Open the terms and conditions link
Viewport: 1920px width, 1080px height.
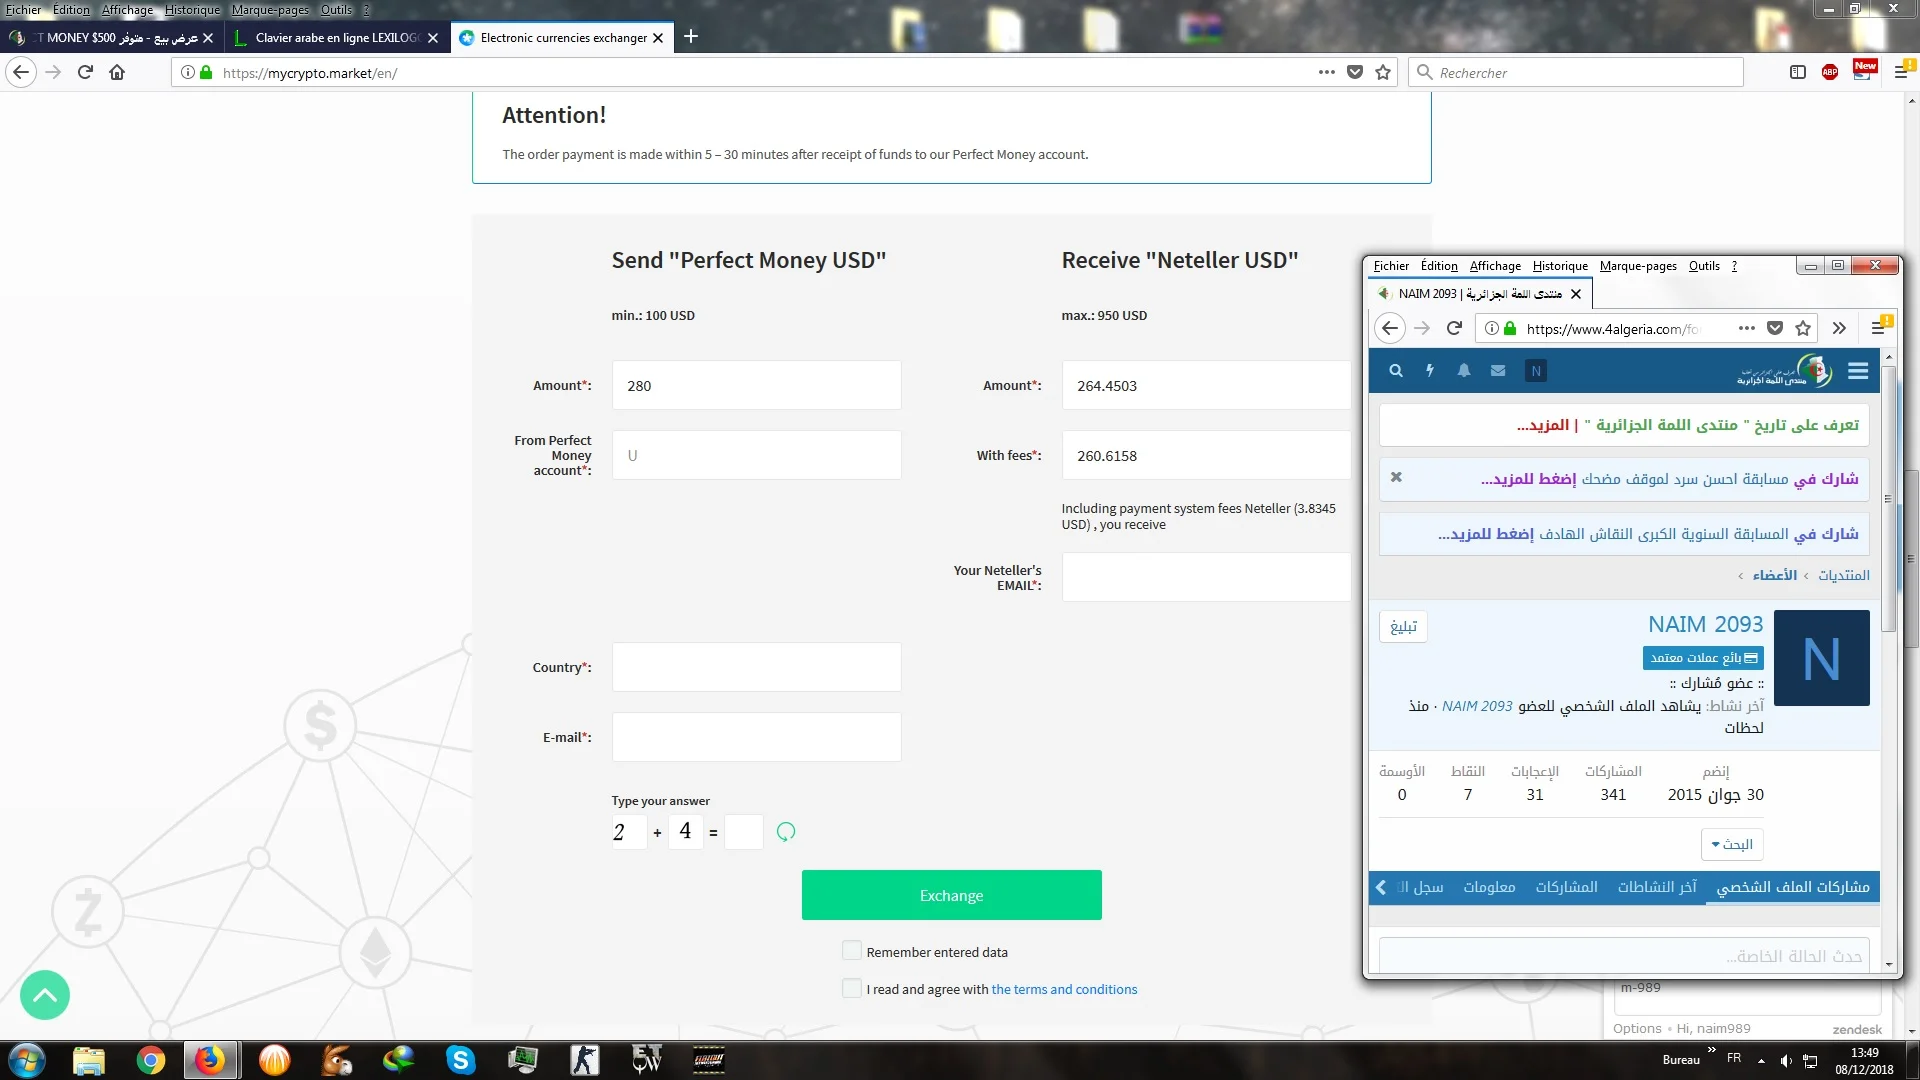coord(1064,990)
